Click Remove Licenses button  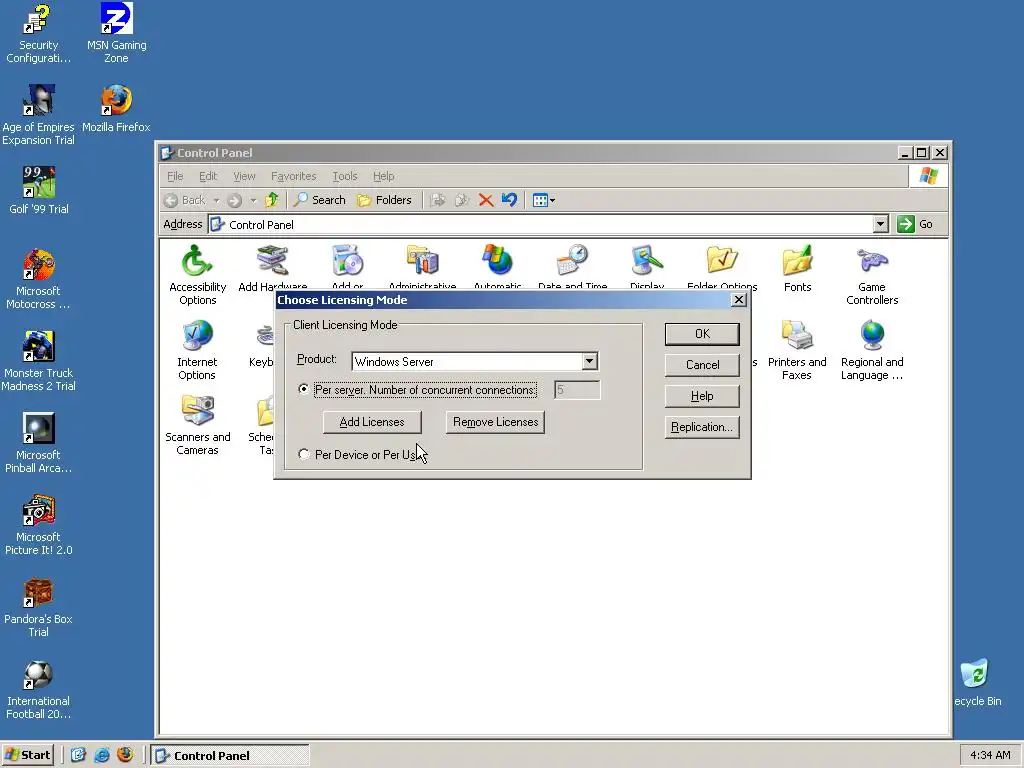tap(495, 422)
